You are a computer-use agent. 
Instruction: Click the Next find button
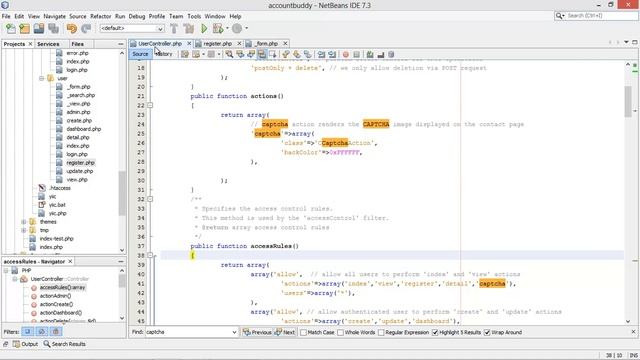pyautogui.click(x=285, y=332)
